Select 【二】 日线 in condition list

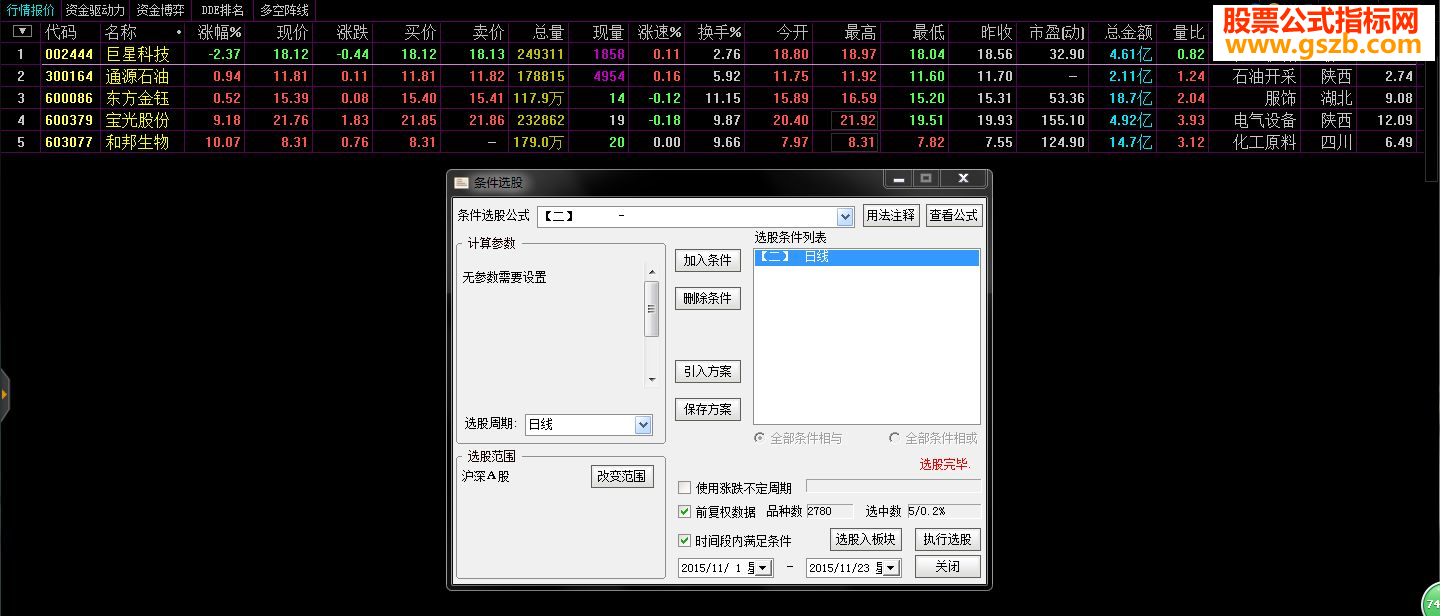[x=866, y=257]
